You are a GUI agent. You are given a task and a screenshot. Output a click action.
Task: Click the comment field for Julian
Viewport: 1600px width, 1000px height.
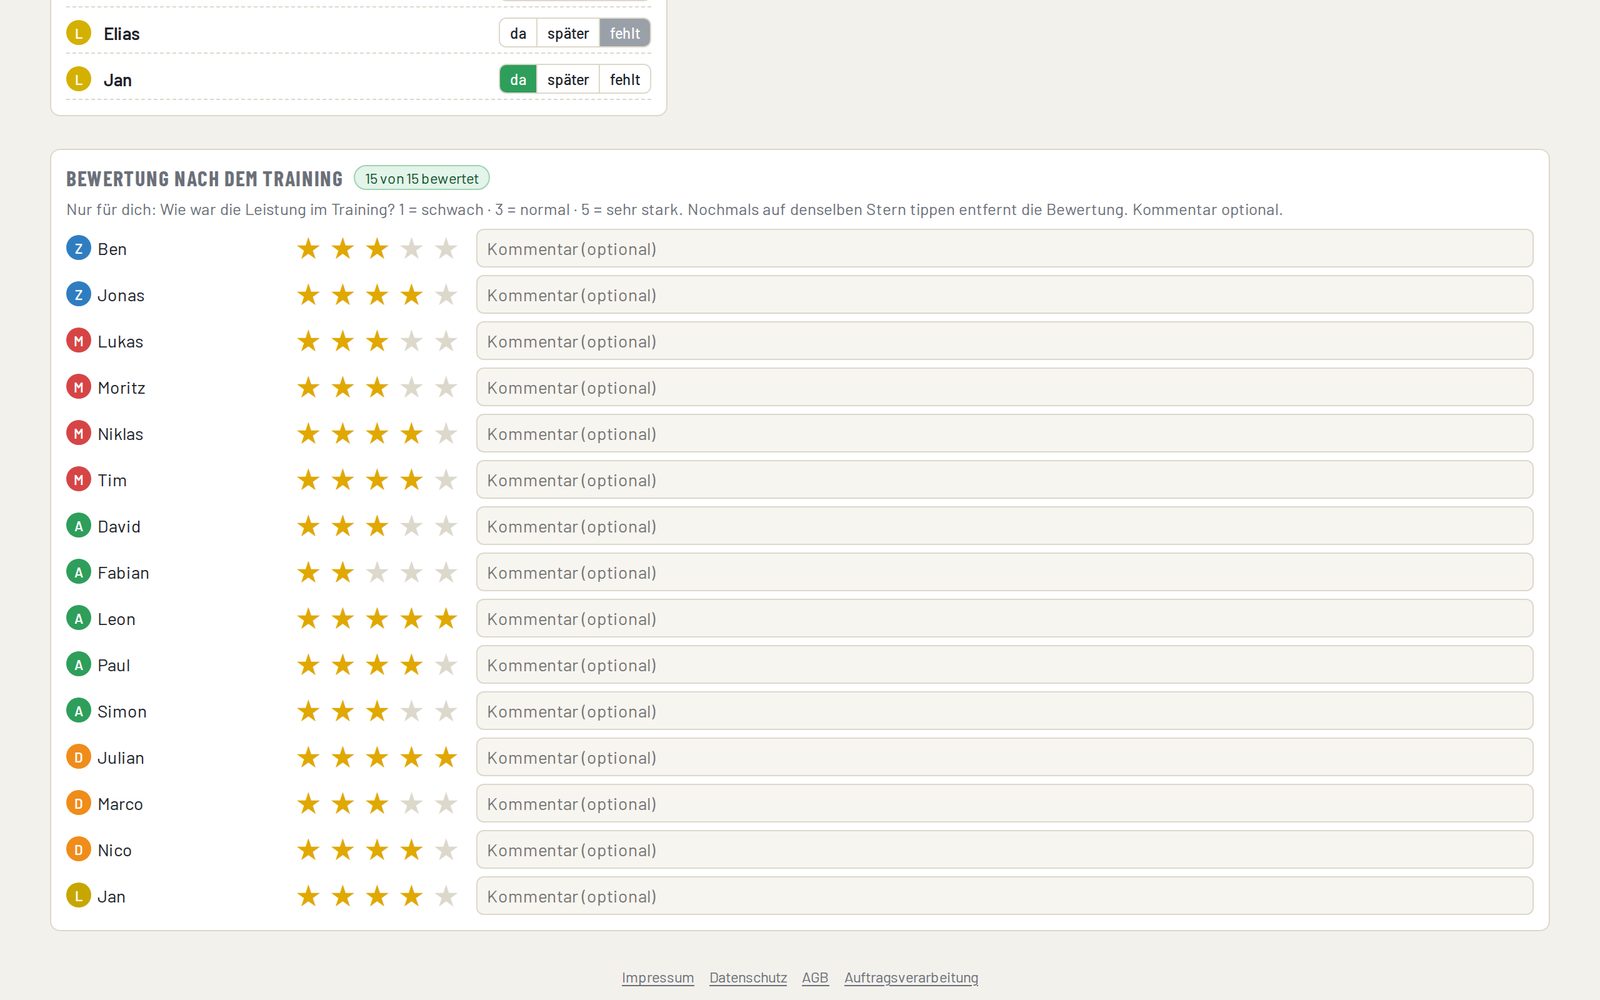tap(1005, 758)
